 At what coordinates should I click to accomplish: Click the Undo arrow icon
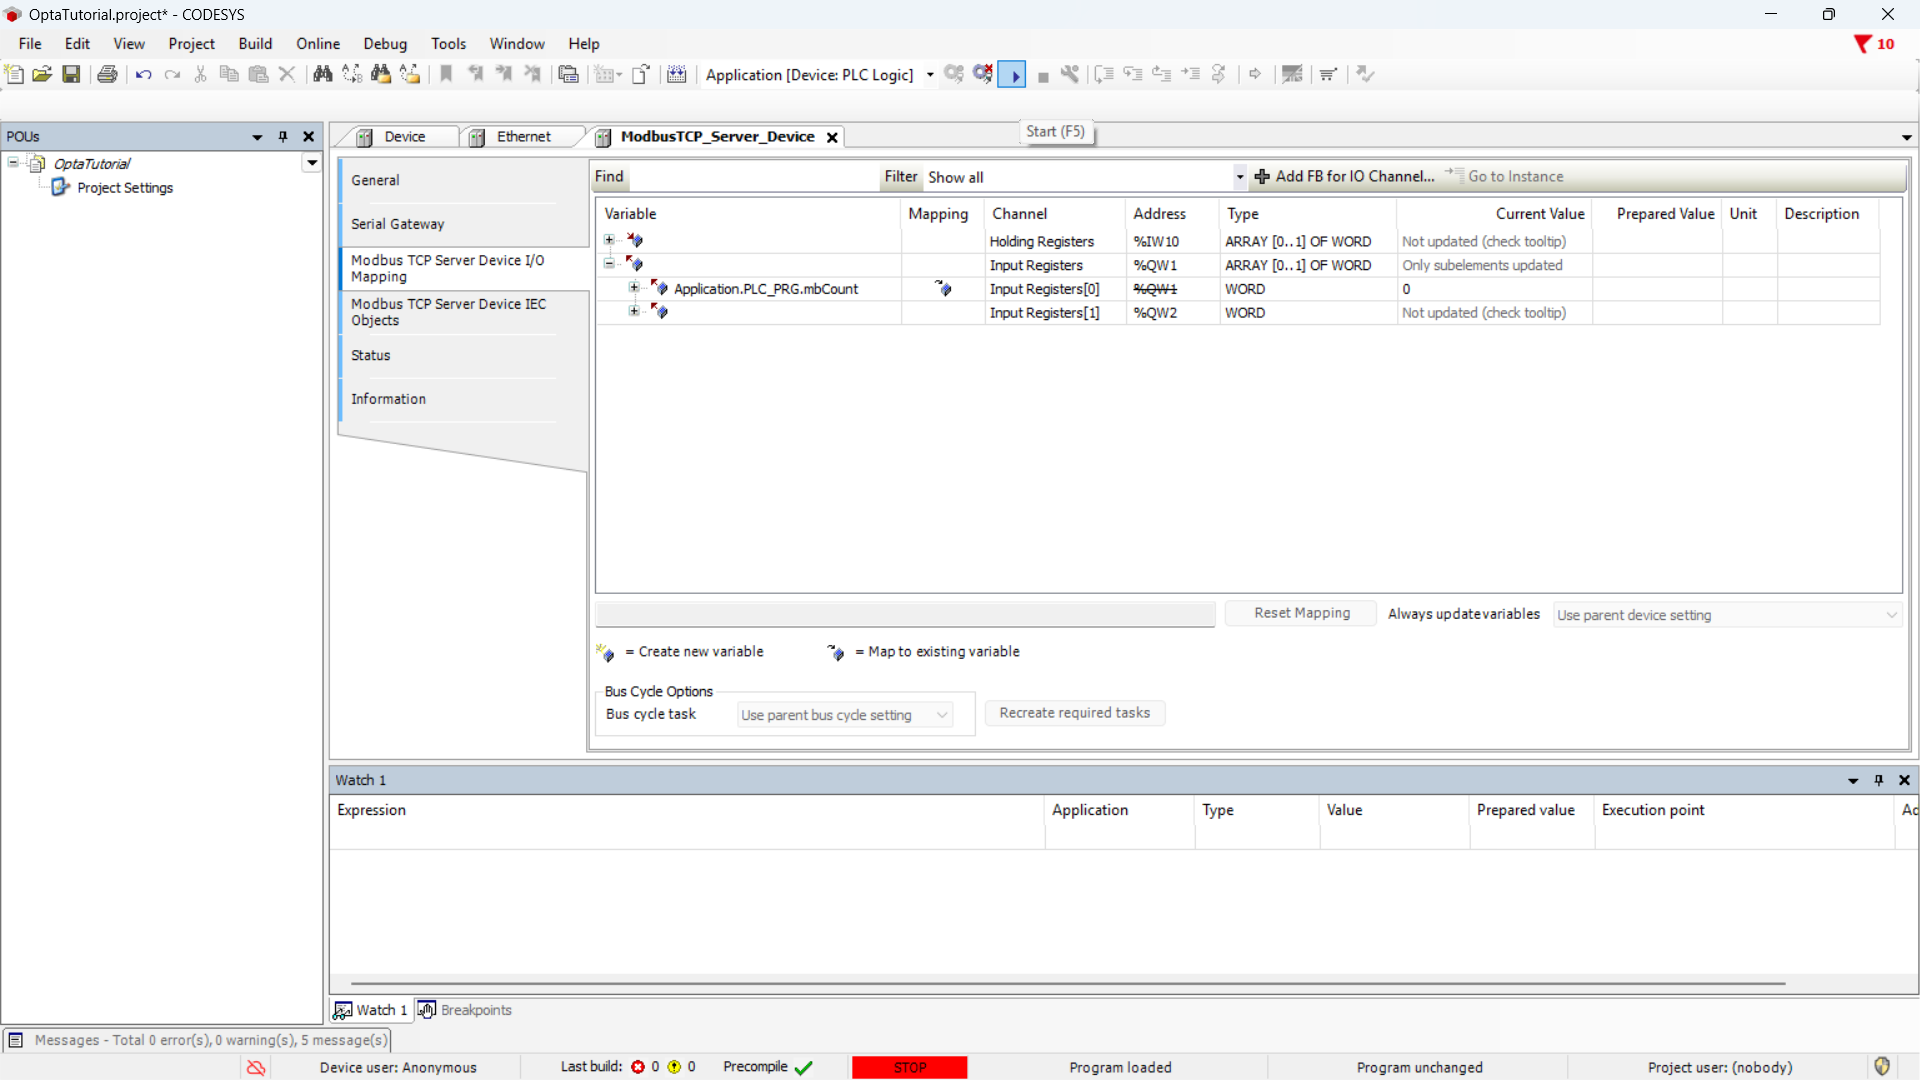pos(143,75)
